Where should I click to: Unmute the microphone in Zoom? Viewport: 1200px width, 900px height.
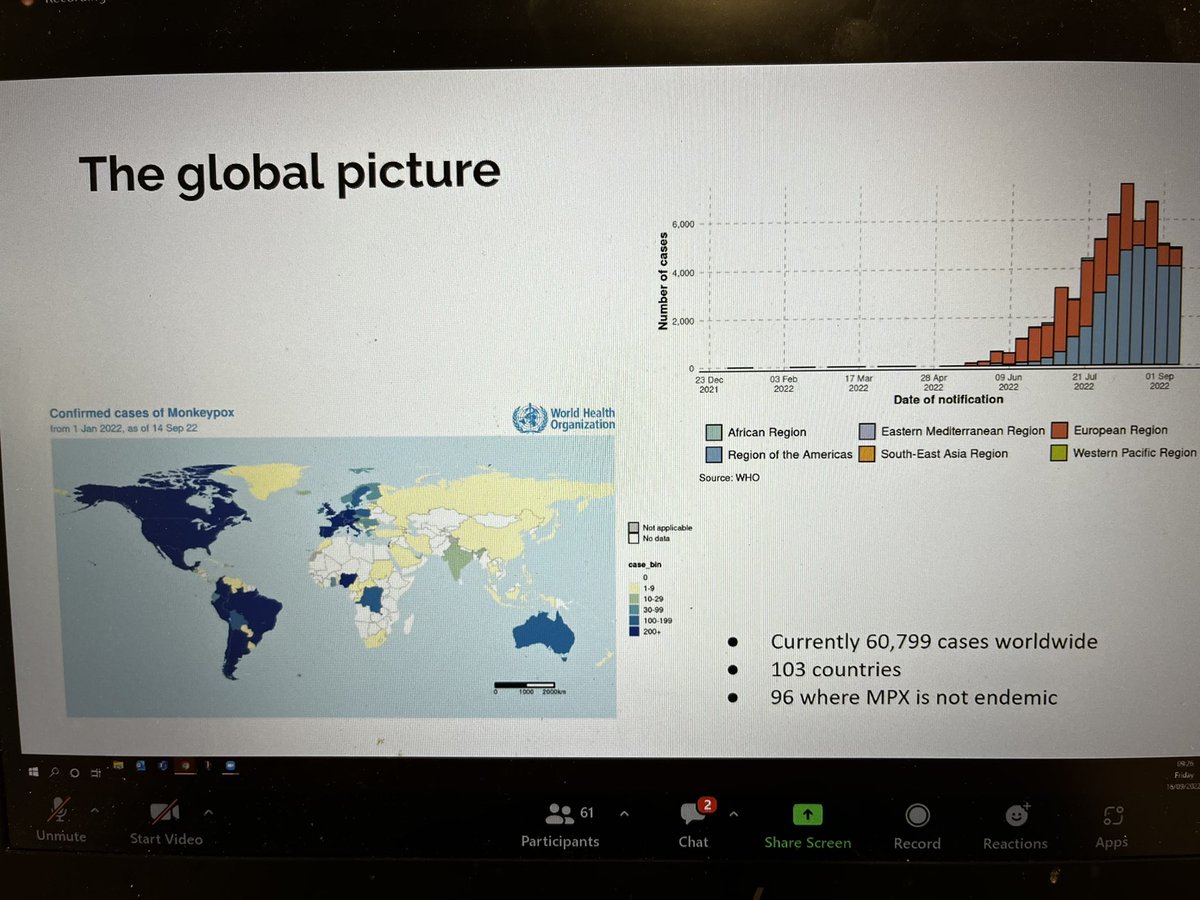pyautogui.click(x=61, y=820)
